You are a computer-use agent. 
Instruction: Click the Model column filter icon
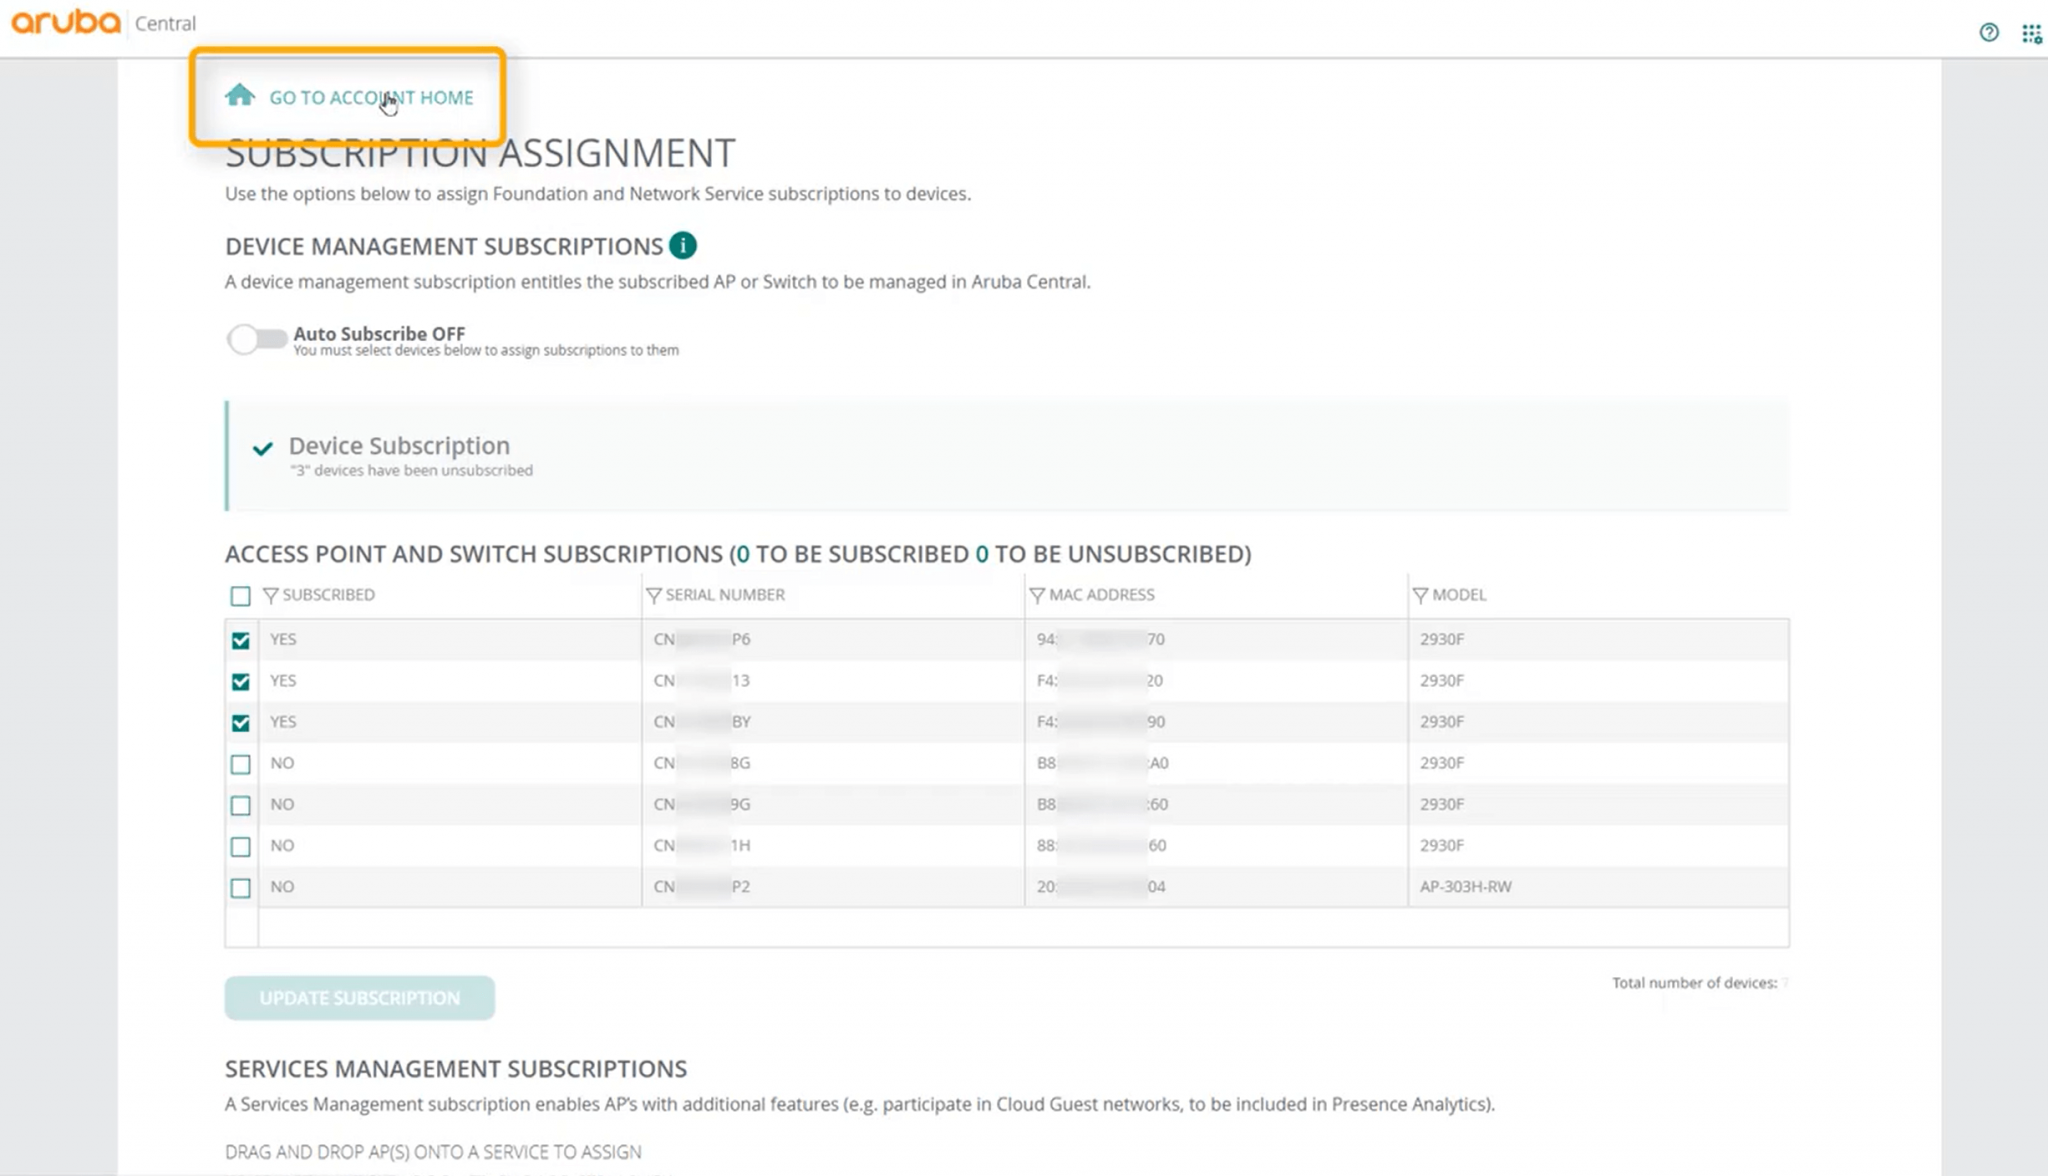coord(1420,596)
